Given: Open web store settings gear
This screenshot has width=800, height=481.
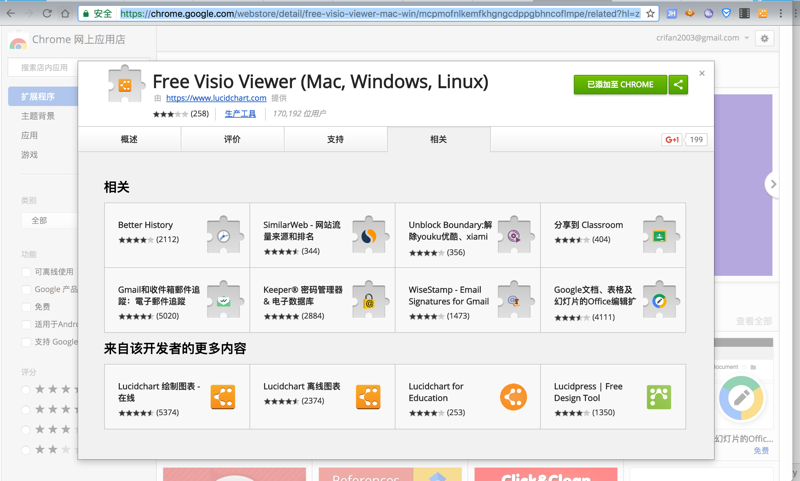Looking at the screenshot, I should pyautogui.click(x=764, y=38).
